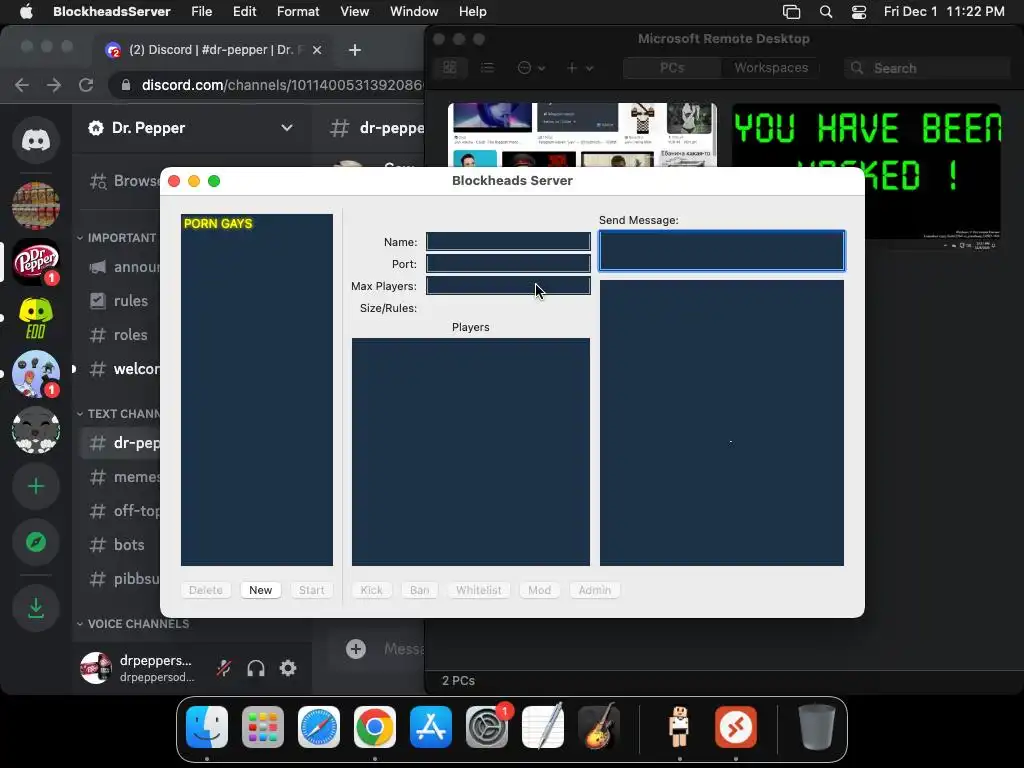The width and height of the screenshot is (1024, 768).
Task: Switch to Workspaces tab in Remote Desktop
Action: [771, 68]
